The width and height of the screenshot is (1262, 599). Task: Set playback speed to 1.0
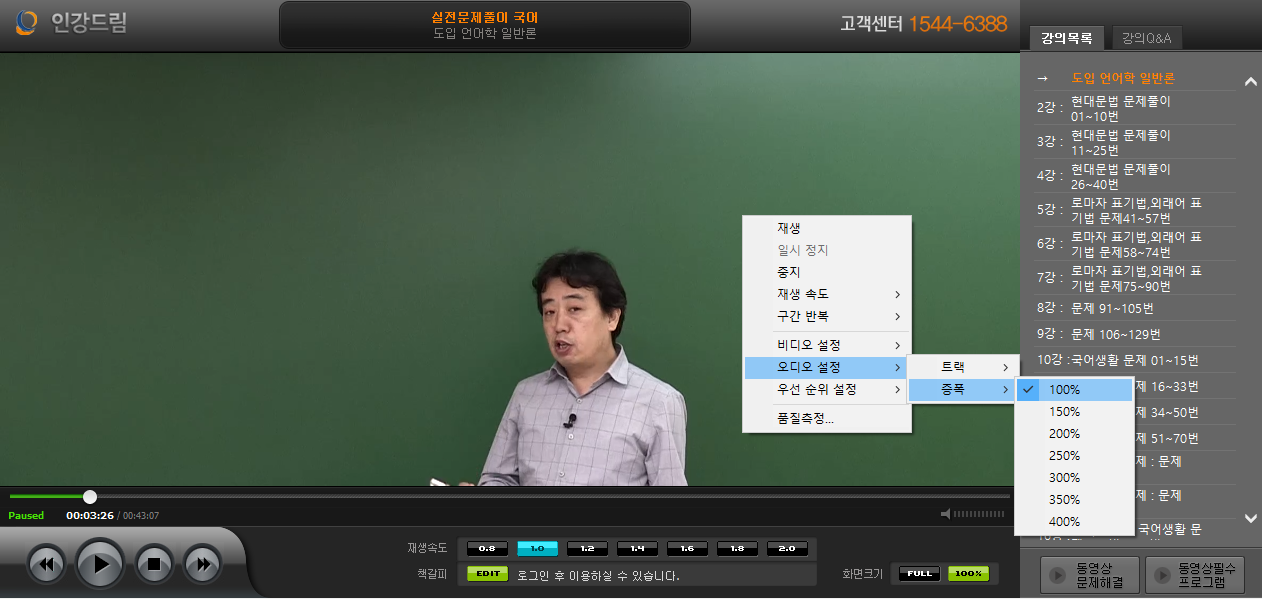tap(537, 548)
